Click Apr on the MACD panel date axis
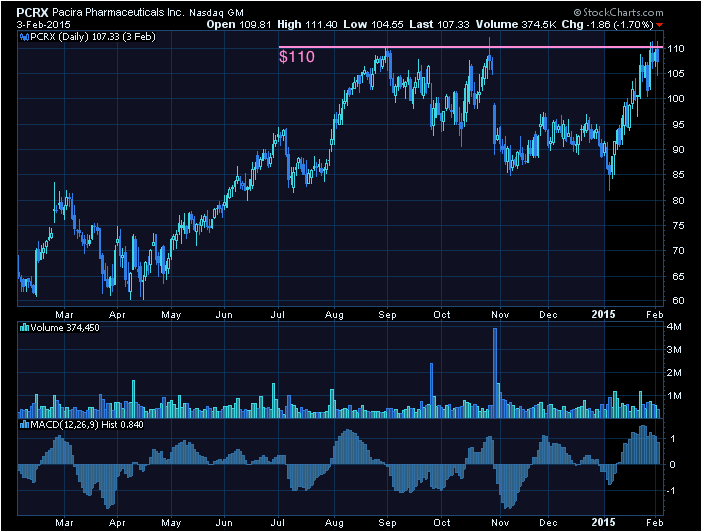Viewport: 702px width, 532px height. 117,523
